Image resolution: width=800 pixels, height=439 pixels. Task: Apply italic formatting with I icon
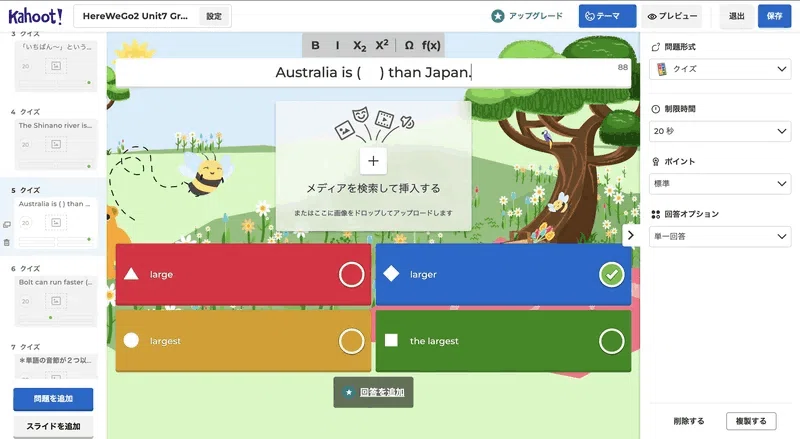coord(337,45)
